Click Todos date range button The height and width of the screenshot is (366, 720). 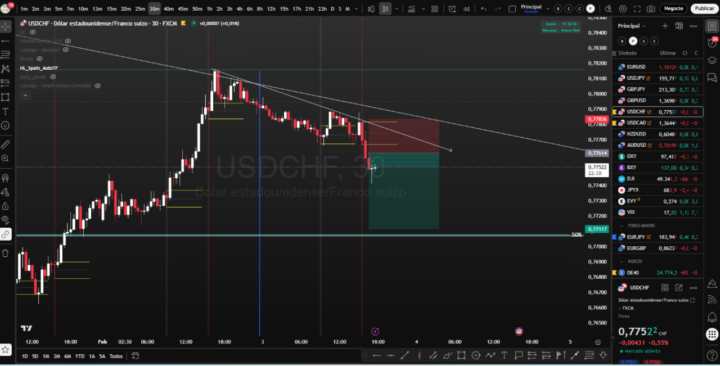tap(116, 356)
